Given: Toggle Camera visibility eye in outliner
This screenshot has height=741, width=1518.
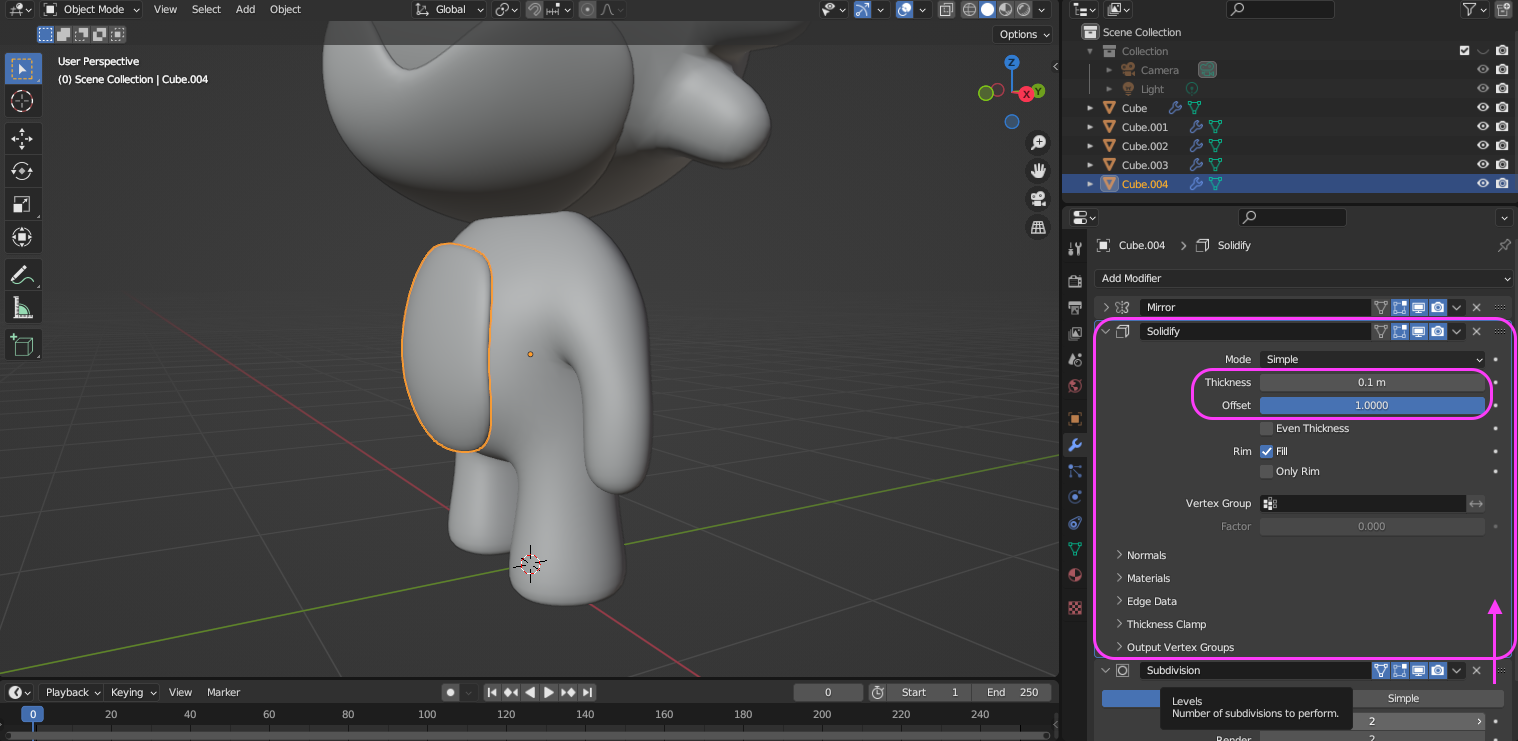Looking at the screenshot, I should [x=1483, y=70].
